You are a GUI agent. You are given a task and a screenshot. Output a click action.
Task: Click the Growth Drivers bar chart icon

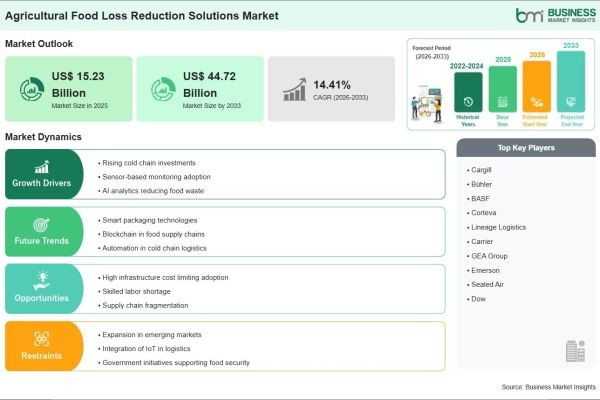pos(42,167)
